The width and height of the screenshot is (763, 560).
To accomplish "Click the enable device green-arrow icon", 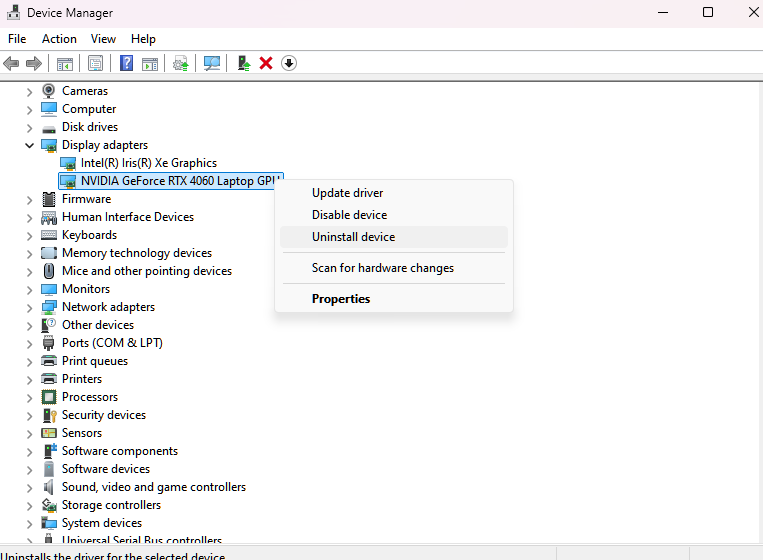I will pyautogui.click(x=243, y=63).
